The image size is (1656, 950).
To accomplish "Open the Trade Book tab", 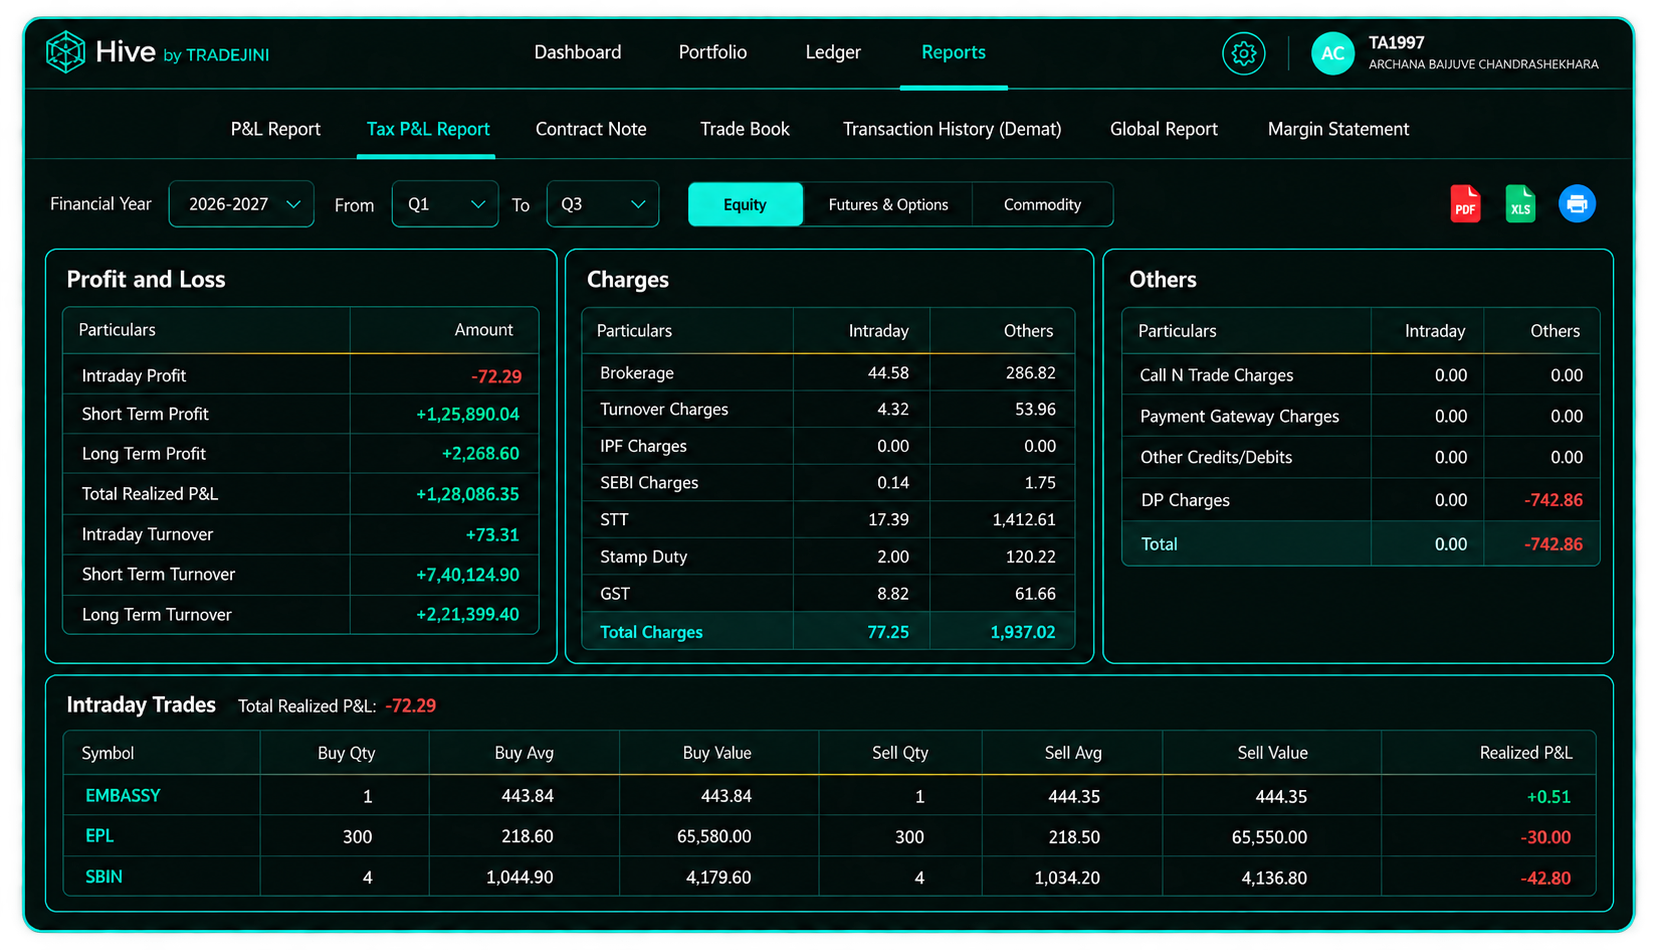I will point(744,129).
